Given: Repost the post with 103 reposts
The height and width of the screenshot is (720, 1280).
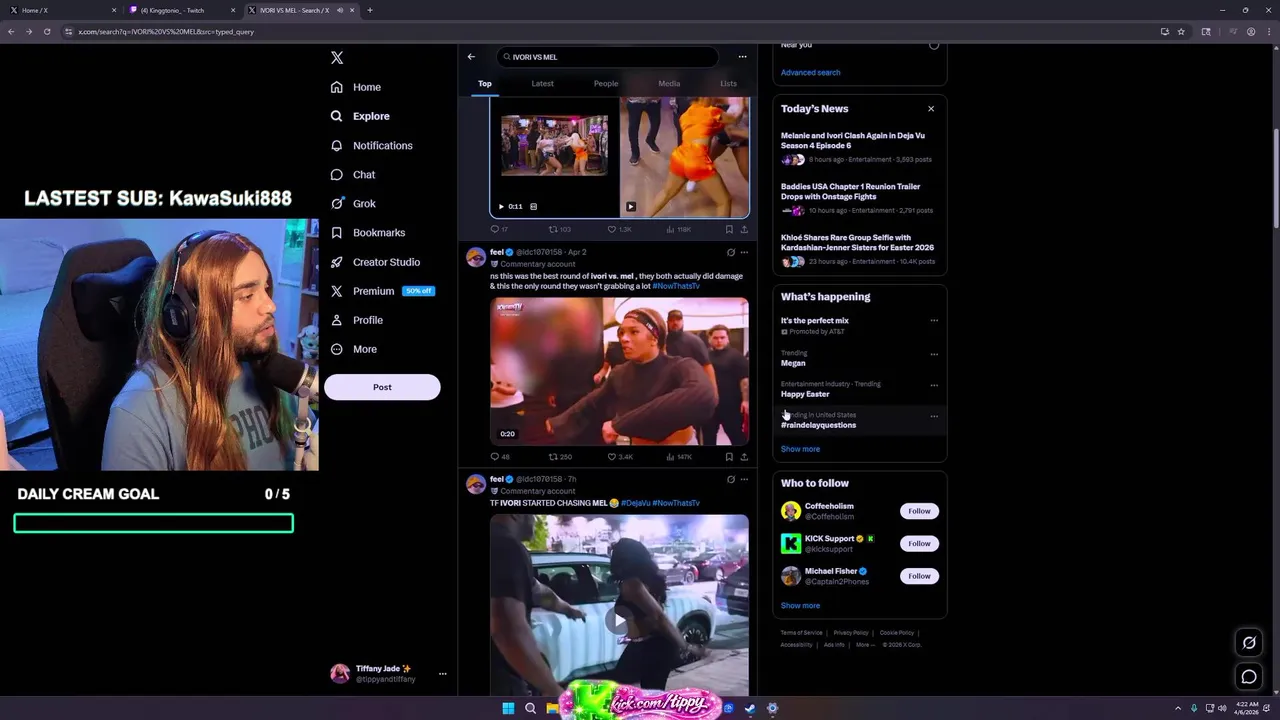Looking at the screenshot, I should (x=559, y=229).
